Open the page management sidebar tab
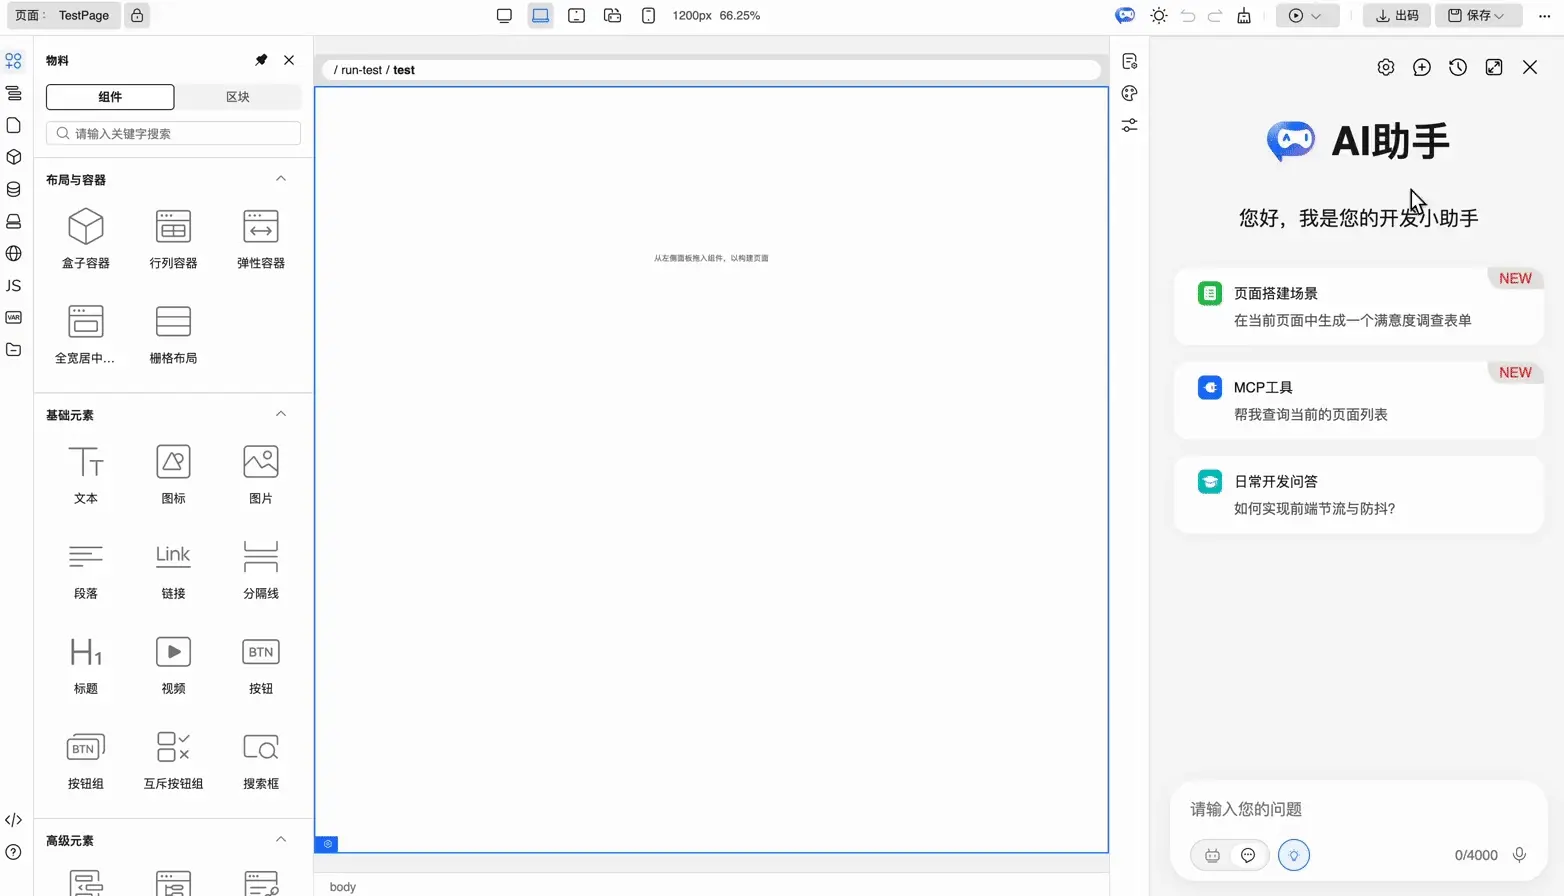This screenshot has height=896, width=1564. tap(14, 125)
